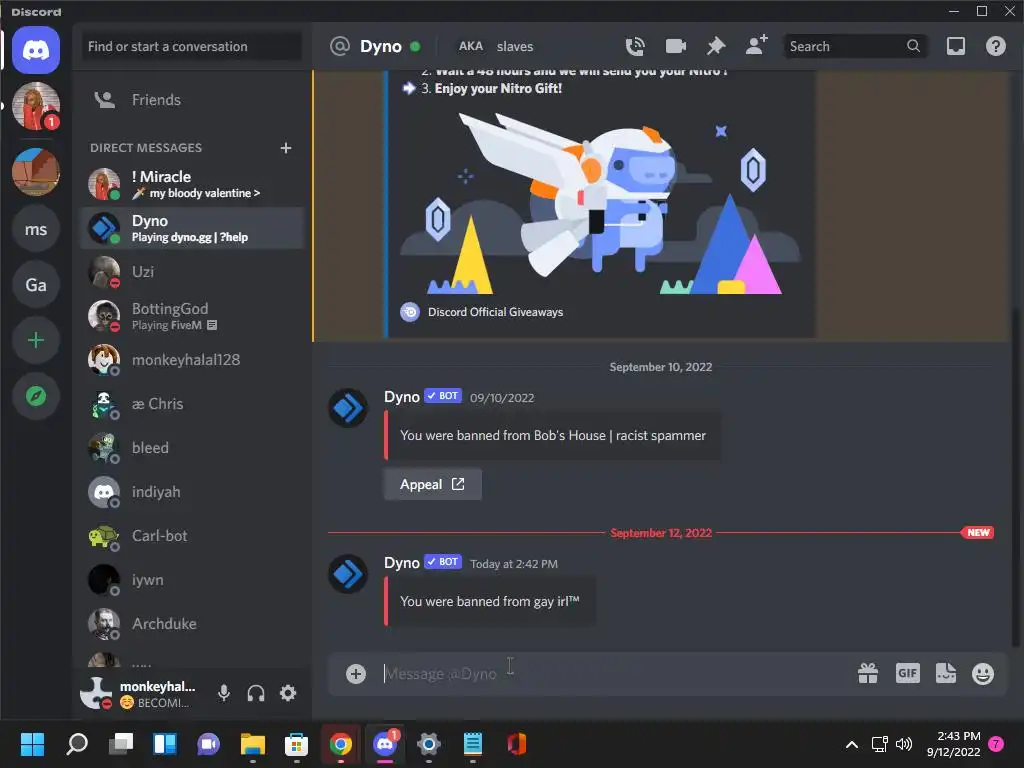Image resolution: width=1024 pixels, height=768 pixels.
Task: Open the Carl-bot conversation
Action: (193, 536)
